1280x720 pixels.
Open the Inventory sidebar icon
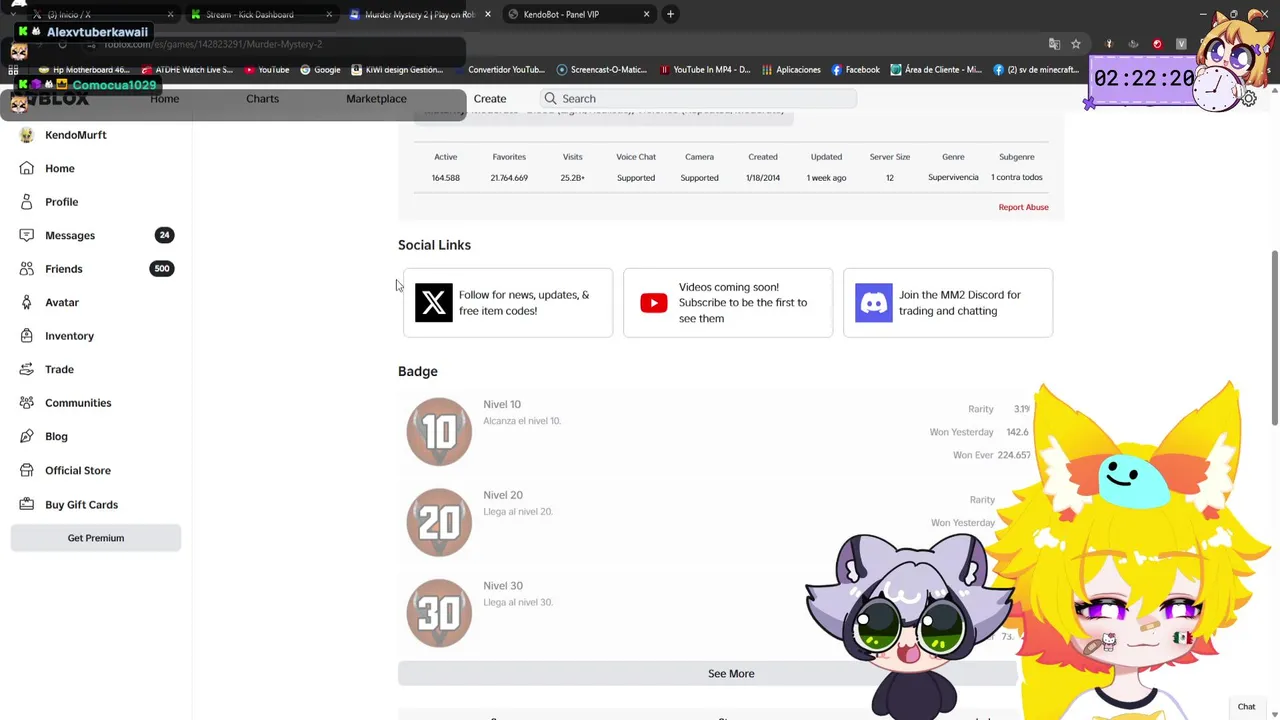[x=27, y=336]
